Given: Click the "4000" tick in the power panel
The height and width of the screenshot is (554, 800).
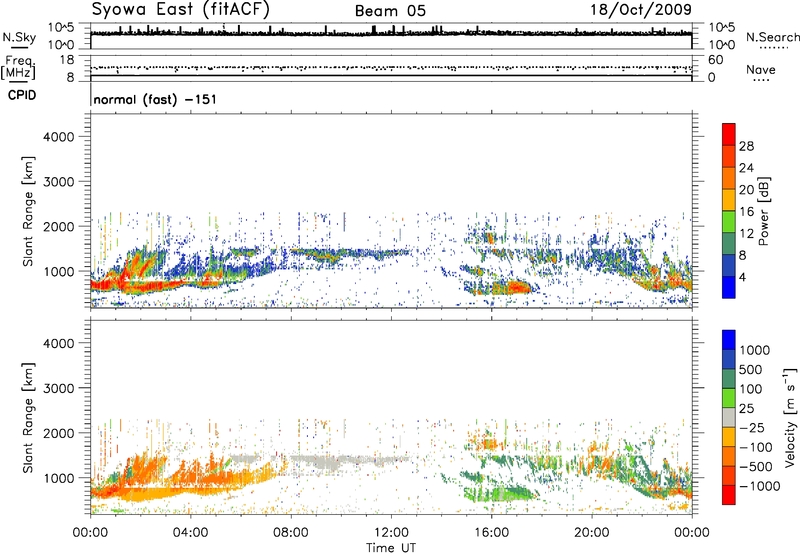Looking at the screenshot, I should (x=59, y=137).
